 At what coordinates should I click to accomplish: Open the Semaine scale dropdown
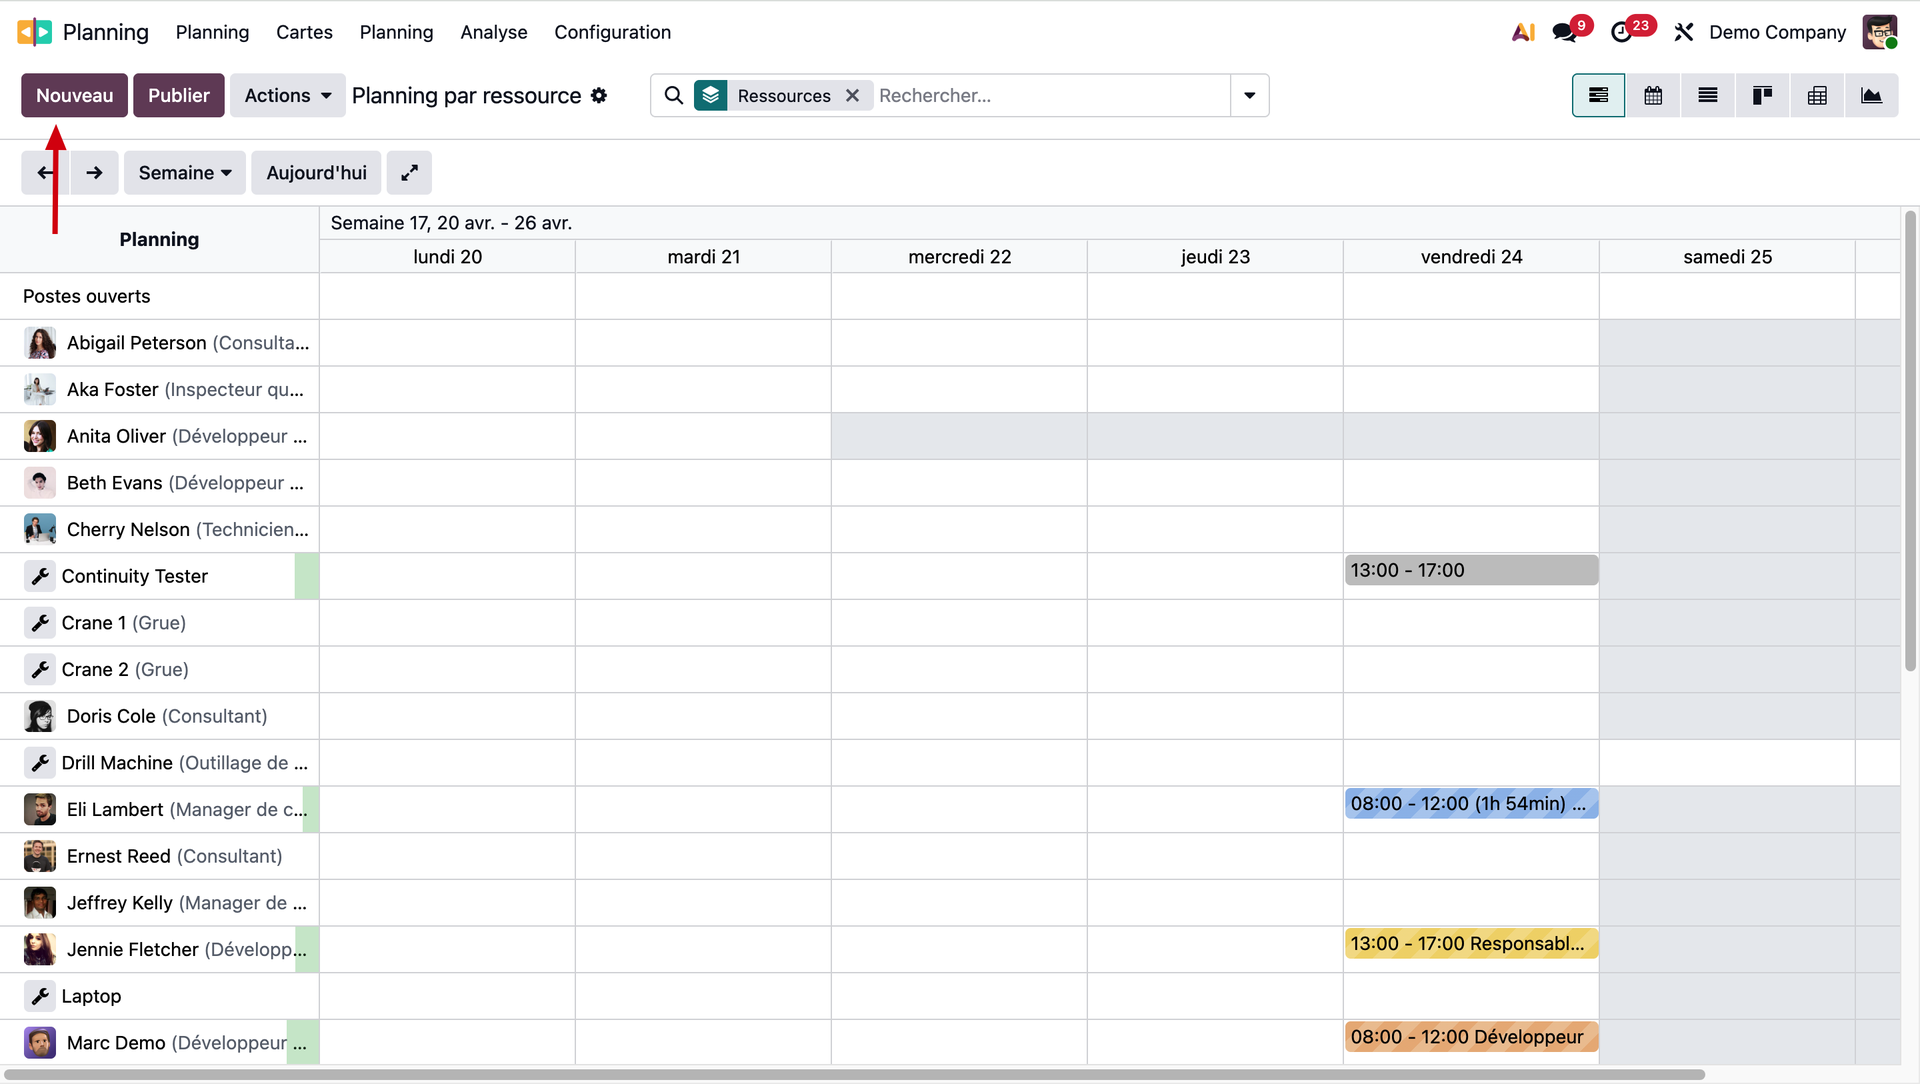click(185, 173)
